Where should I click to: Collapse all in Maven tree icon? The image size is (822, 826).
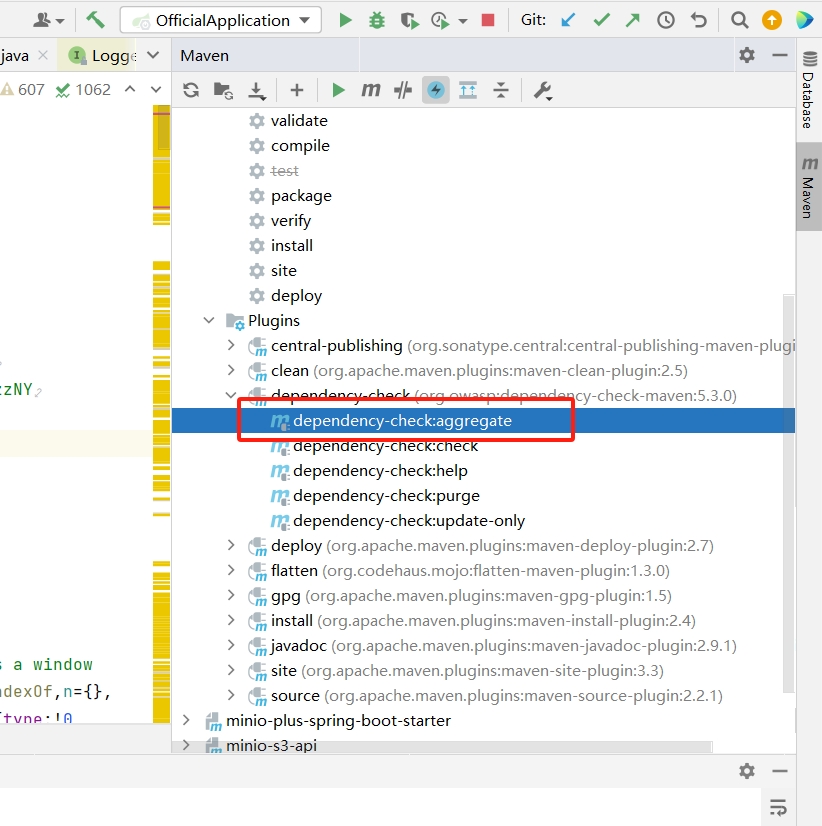point(501,90)
